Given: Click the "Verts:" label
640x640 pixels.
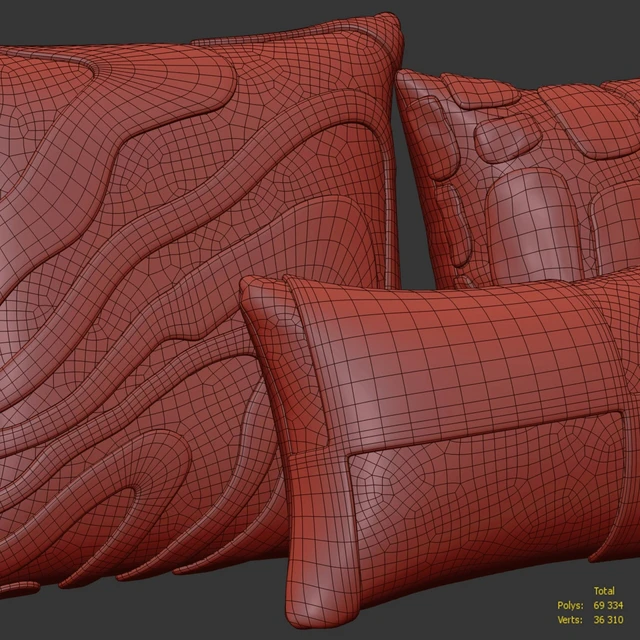Looking at the screenshot, I should (570, 620).
